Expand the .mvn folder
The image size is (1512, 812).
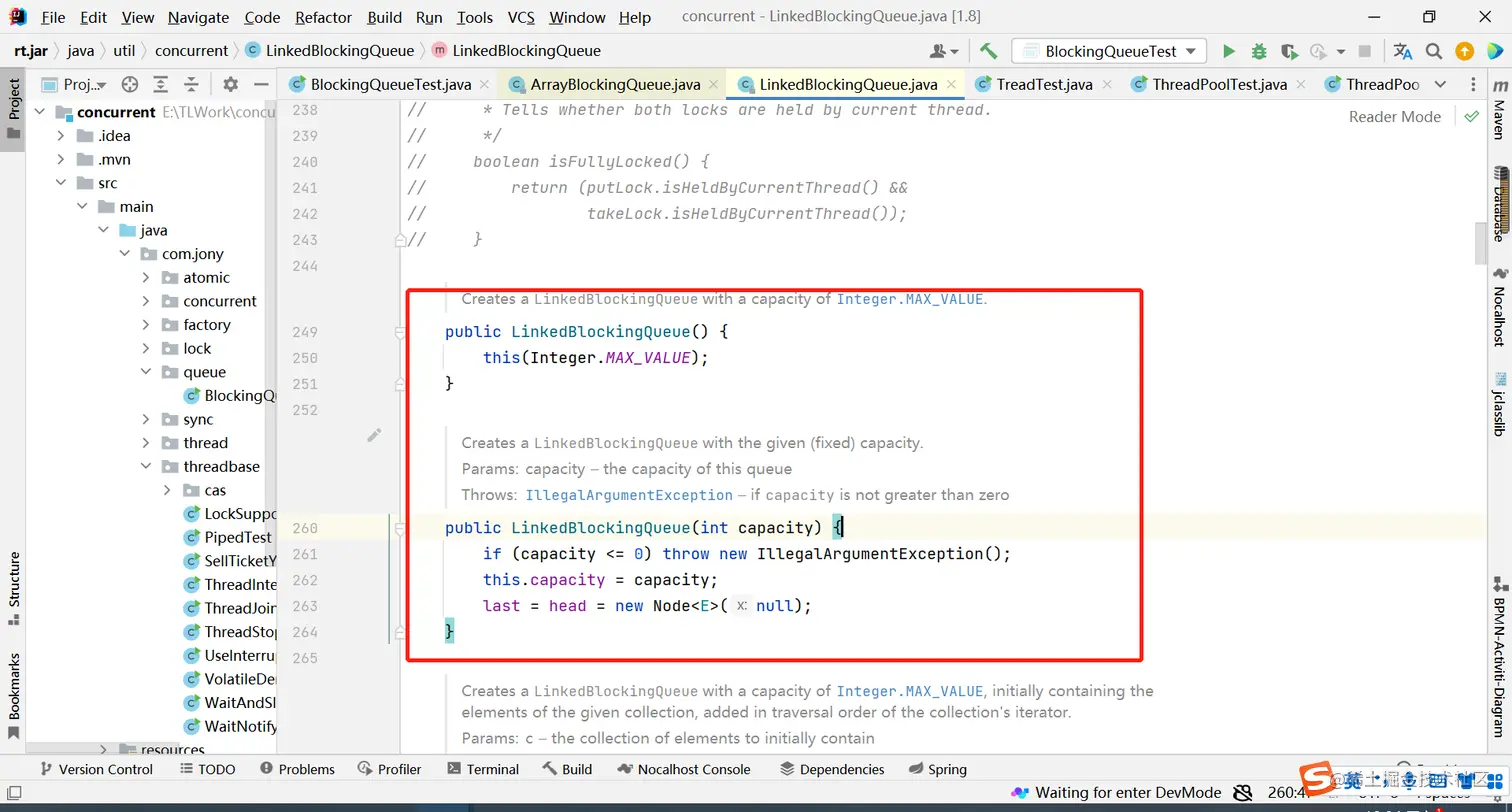(x=61, y=160)
